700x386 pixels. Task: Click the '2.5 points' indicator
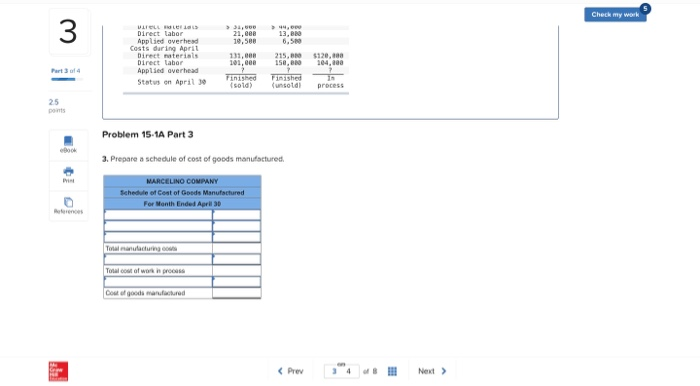[x=57, y=106]
